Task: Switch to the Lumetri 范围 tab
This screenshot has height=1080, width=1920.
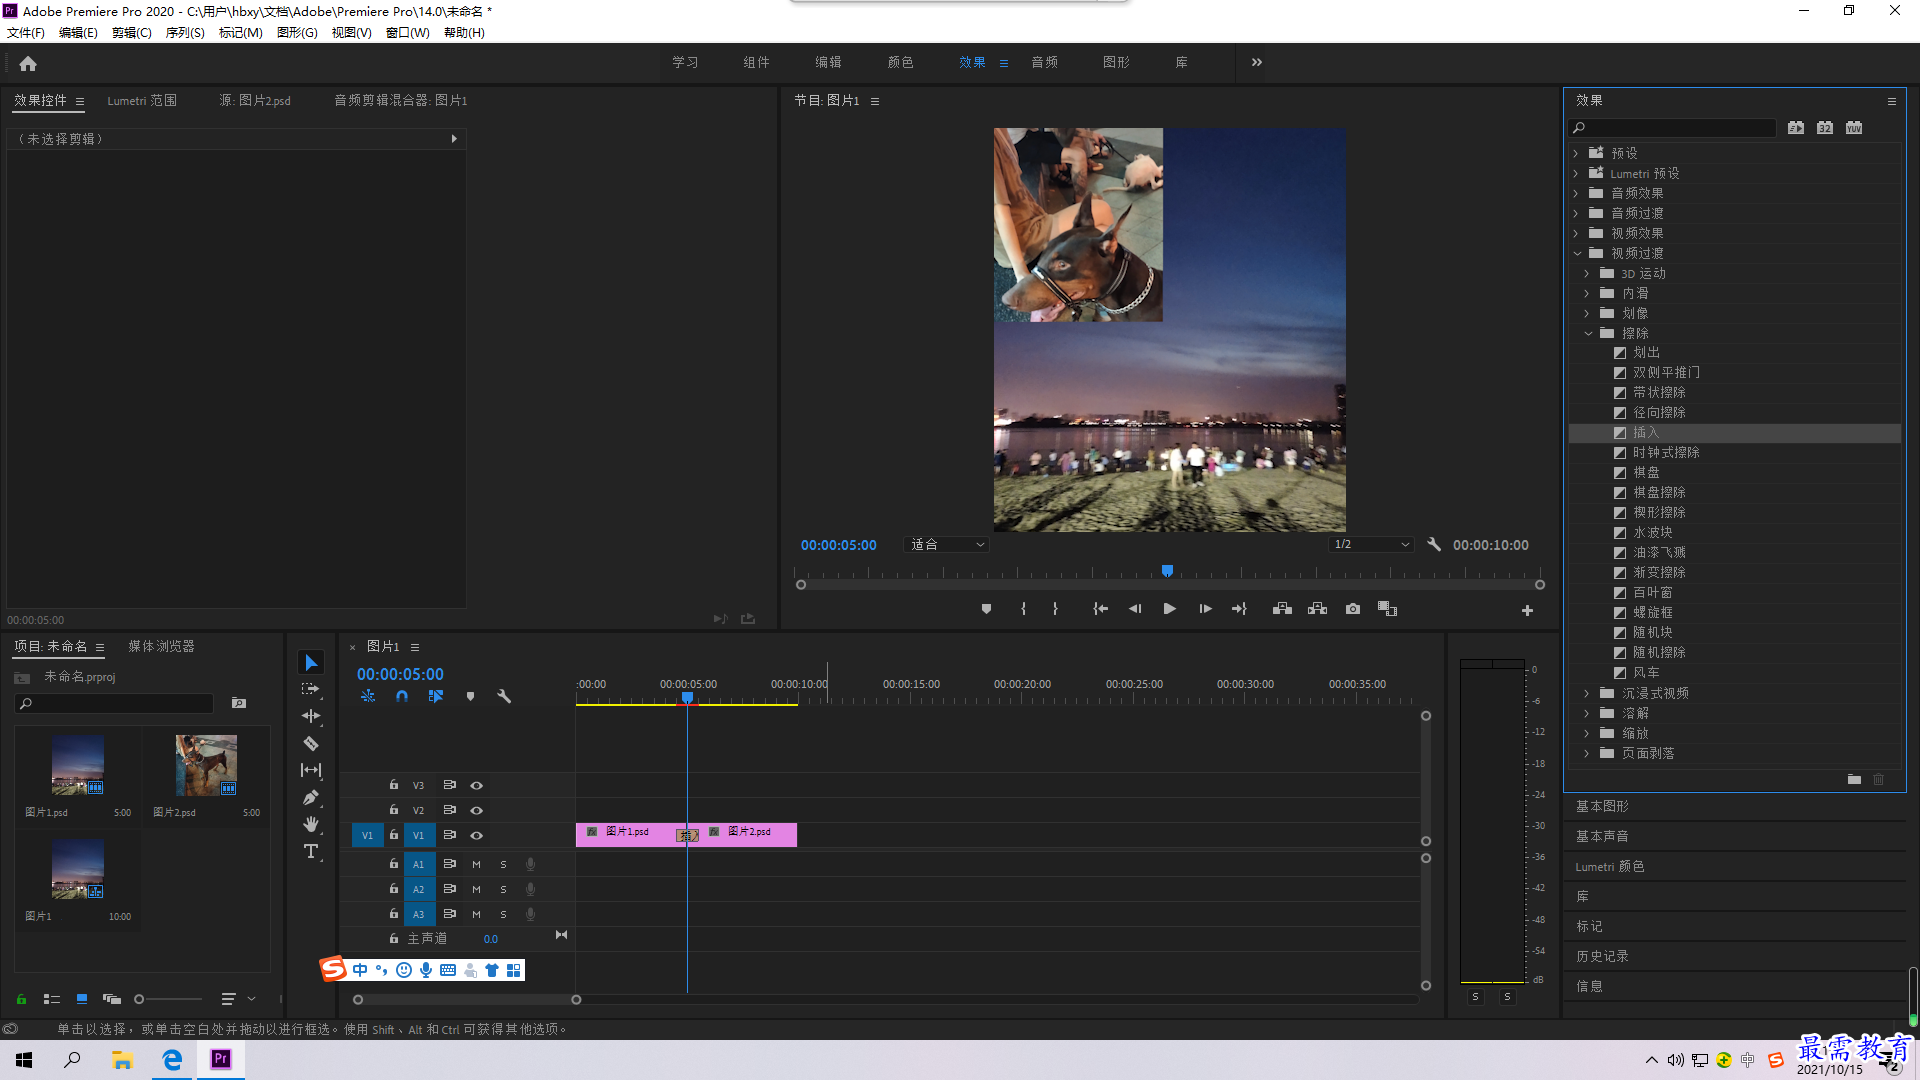Action: click(x=142, y=100)
